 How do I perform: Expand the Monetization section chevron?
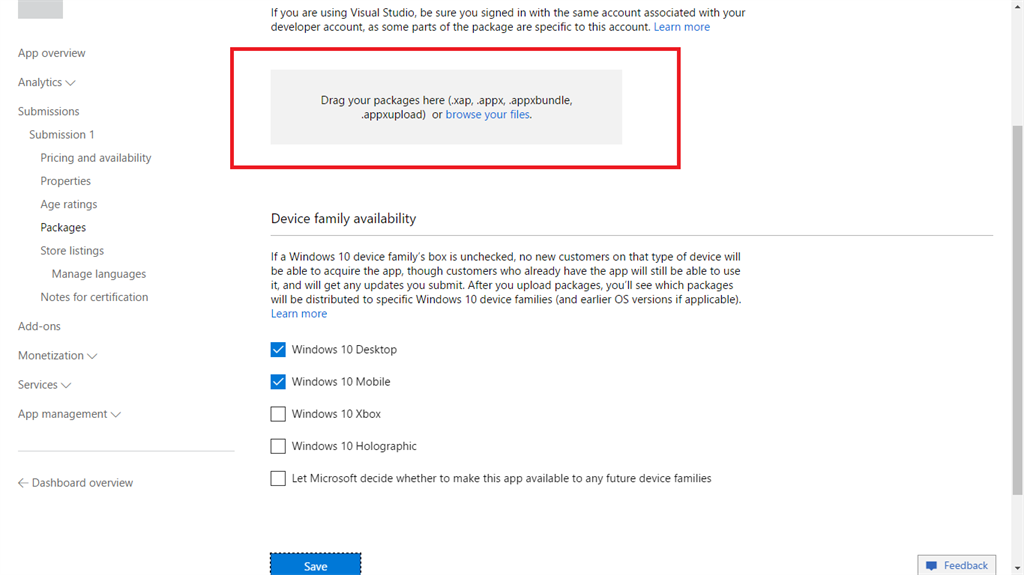click(92, 356)
